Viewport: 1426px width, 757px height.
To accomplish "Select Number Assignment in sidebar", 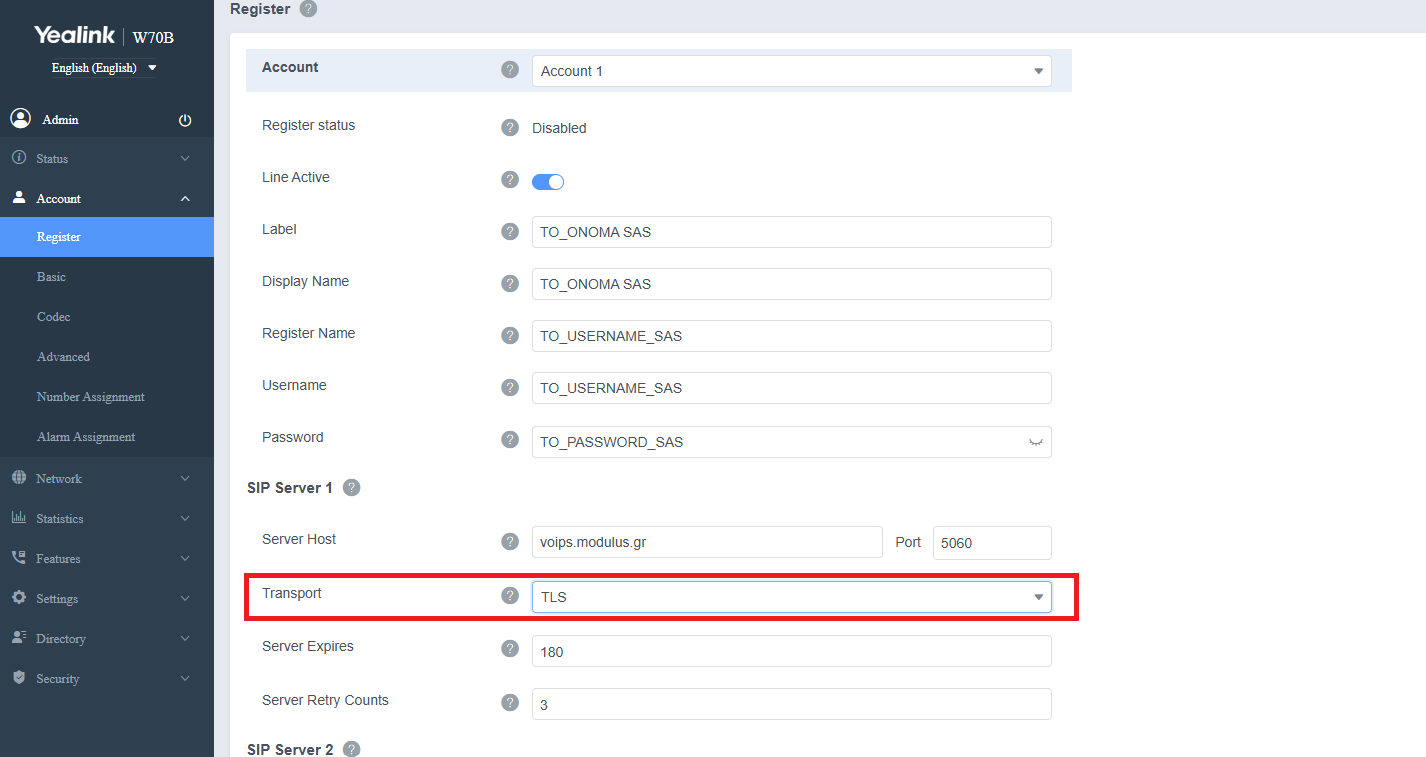I will pyautogui.click(x=91, y=397).
